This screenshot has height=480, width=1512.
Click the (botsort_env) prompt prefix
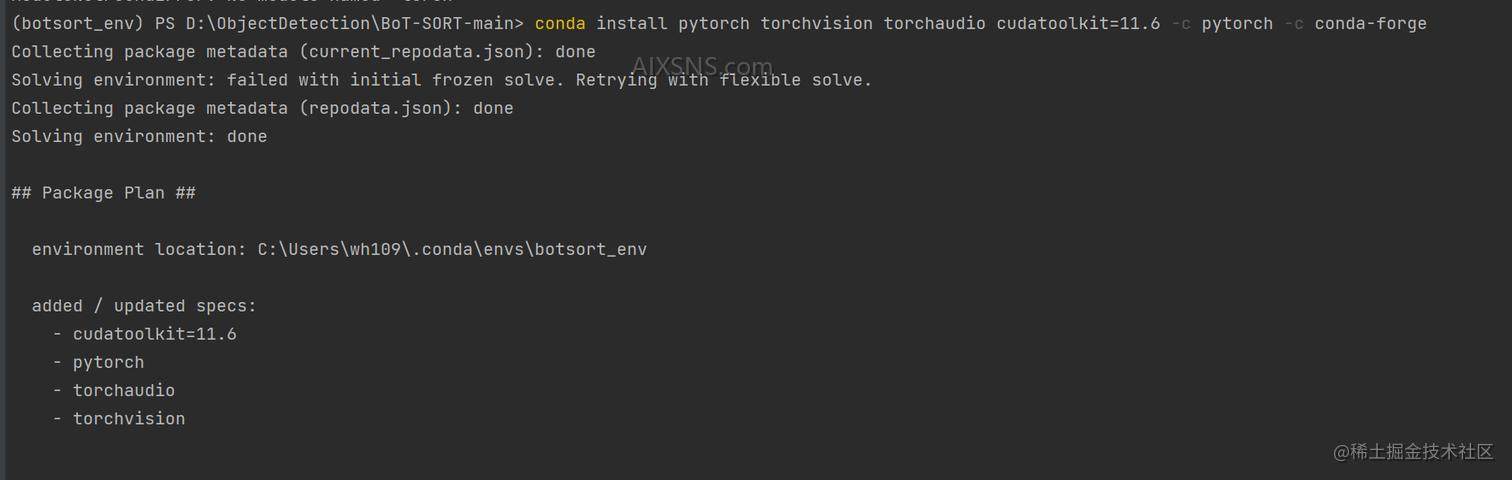(x=77, y=23)
